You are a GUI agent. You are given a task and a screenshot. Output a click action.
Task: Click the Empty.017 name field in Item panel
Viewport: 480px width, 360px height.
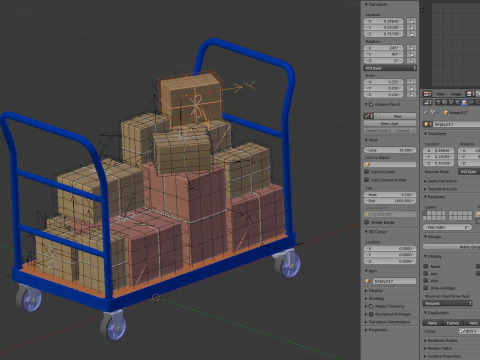(x=394, y=281)
